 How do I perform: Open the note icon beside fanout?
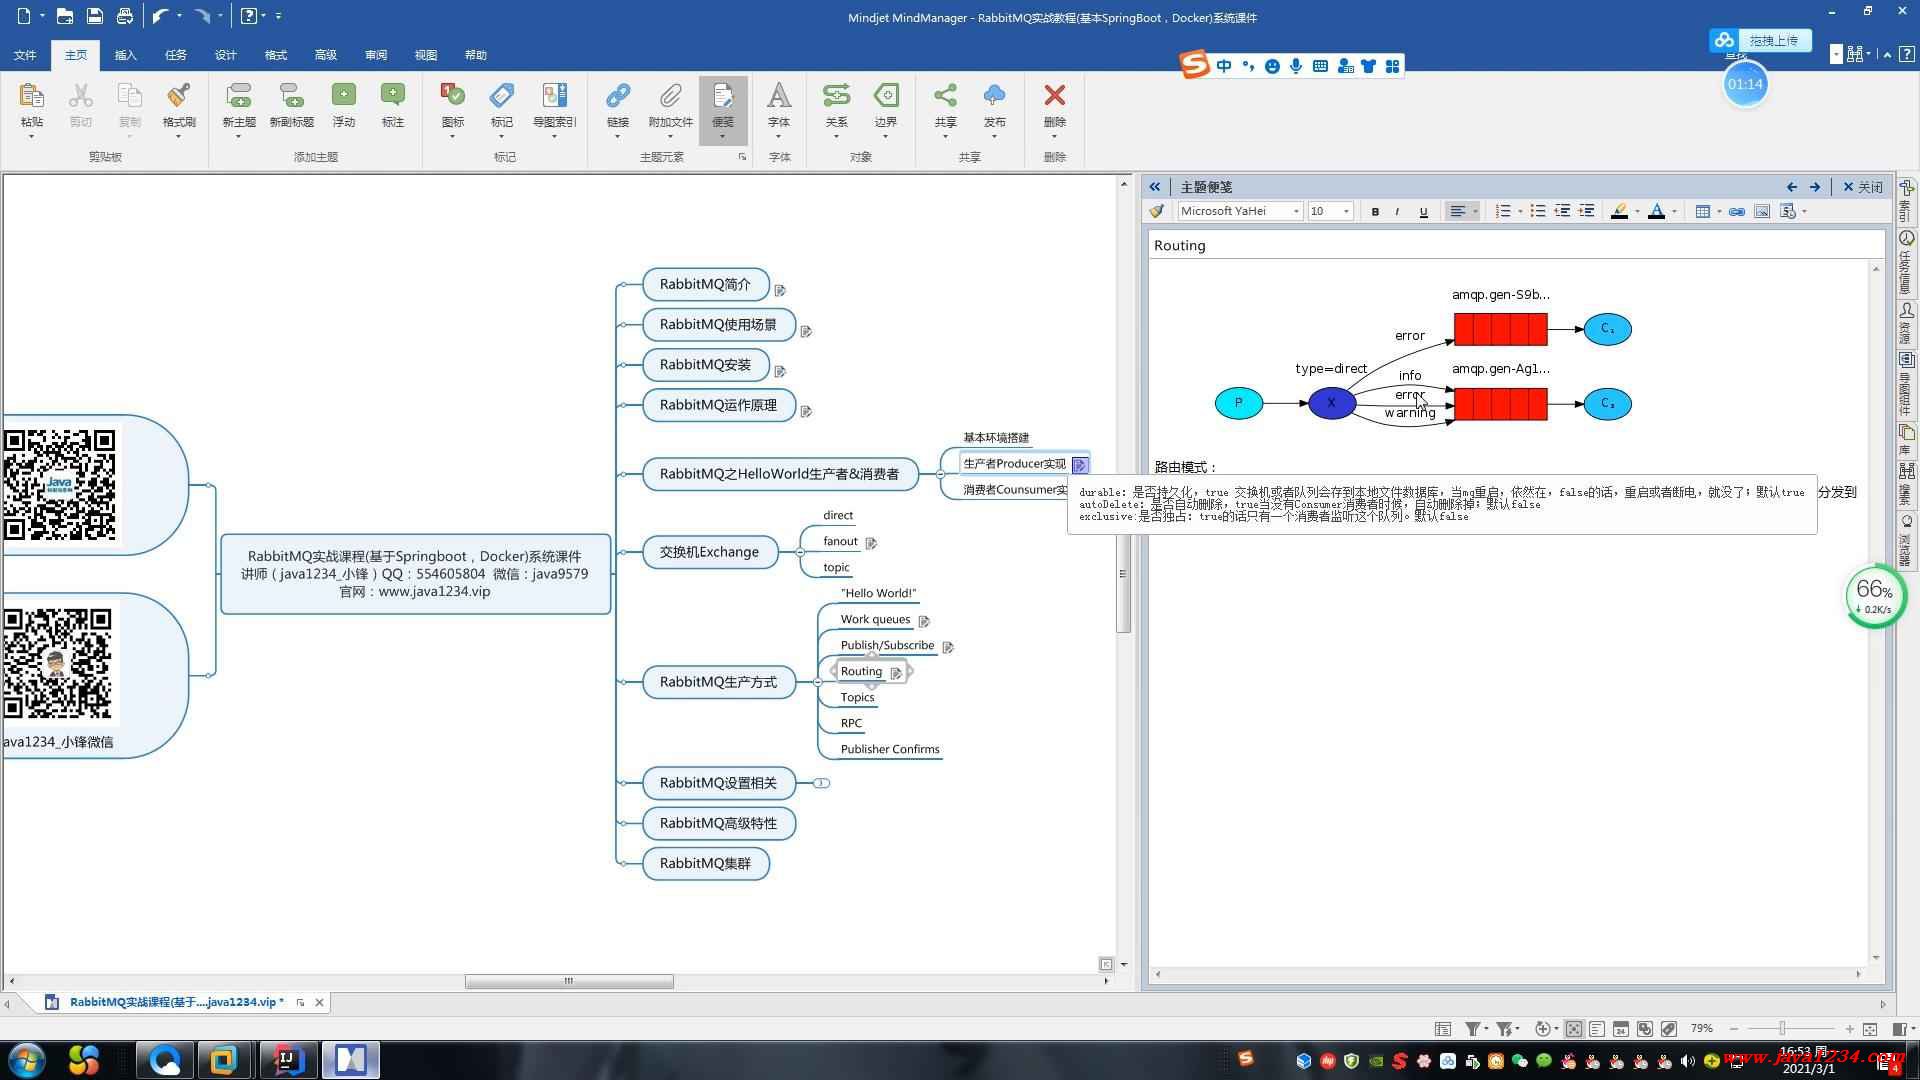(x=871, y=543)
